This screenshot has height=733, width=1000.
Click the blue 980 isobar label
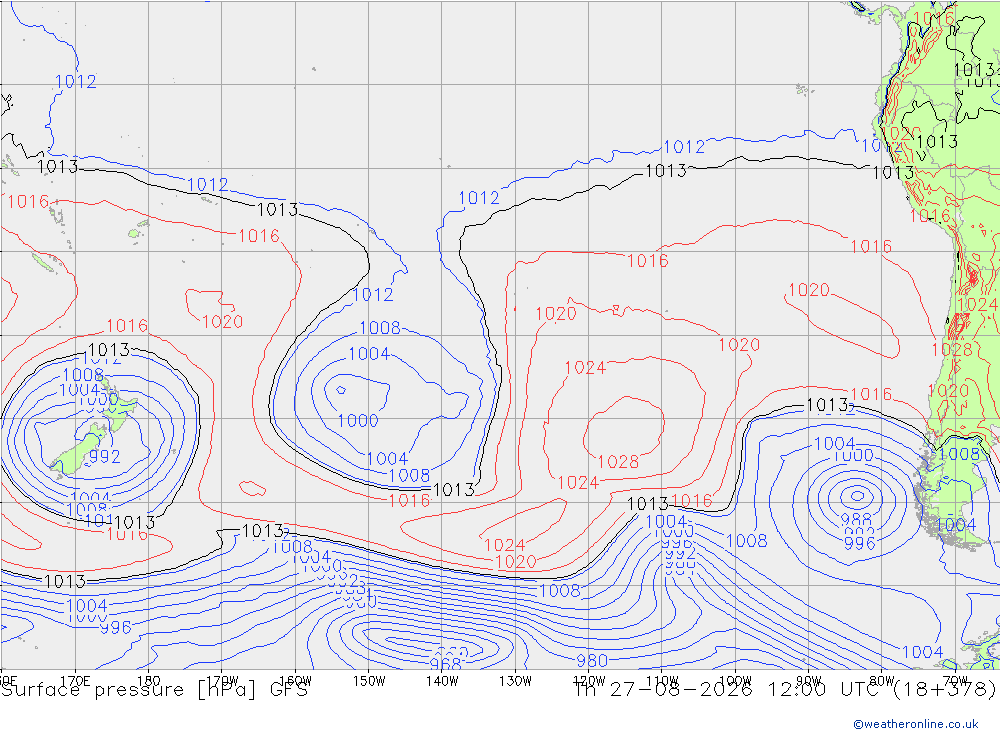click(591, 660)
